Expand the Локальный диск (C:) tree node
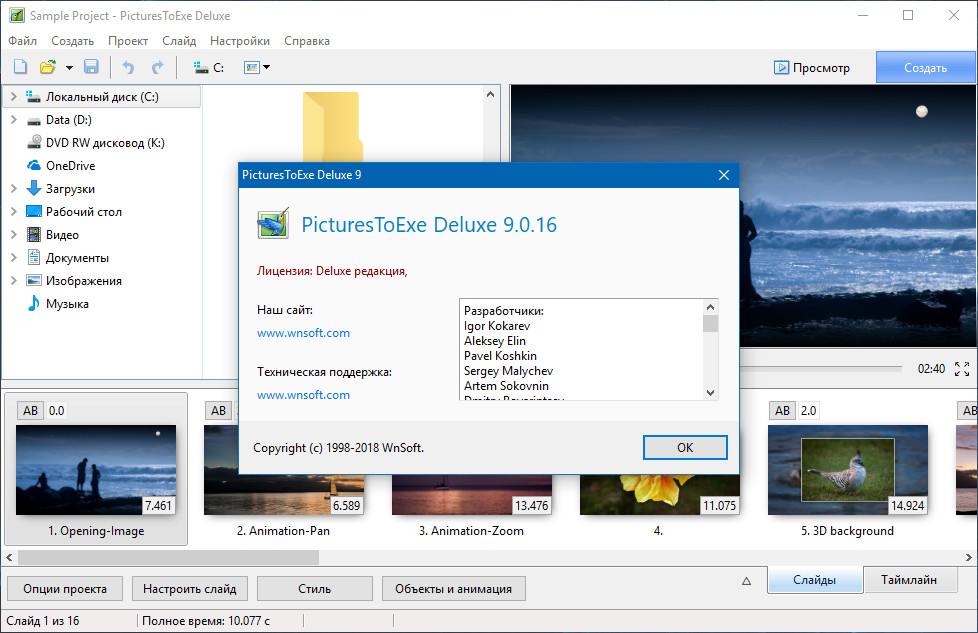This screenshot has height=633, width=978. (13, 97)
